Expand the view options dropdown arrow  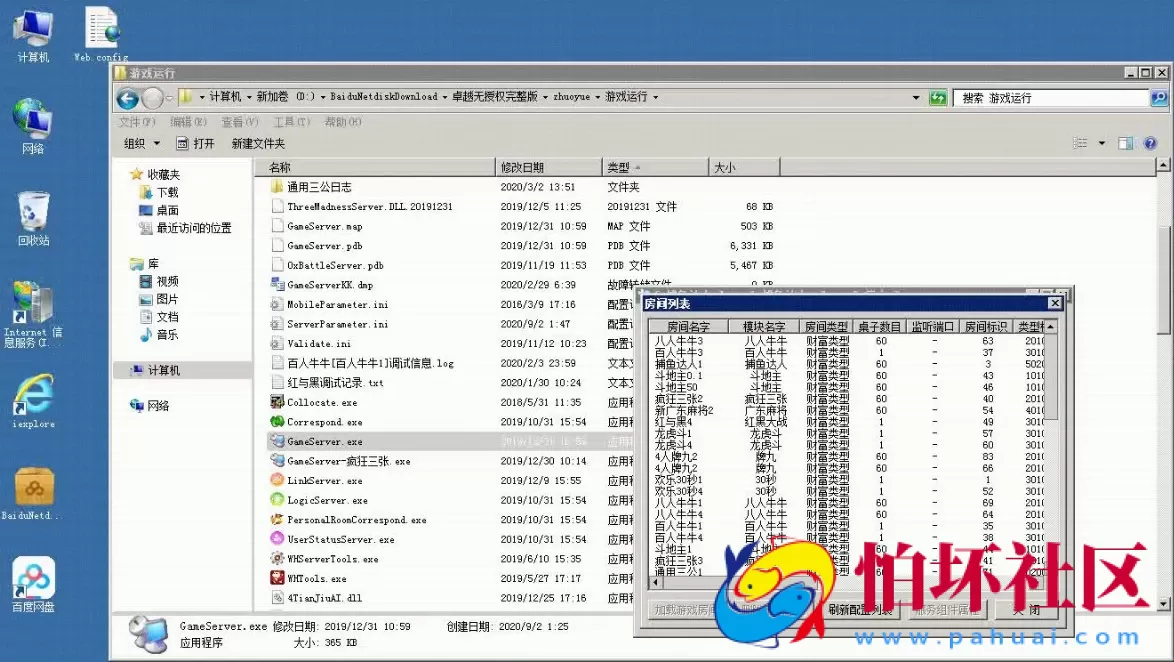(x=1102, y=143)
